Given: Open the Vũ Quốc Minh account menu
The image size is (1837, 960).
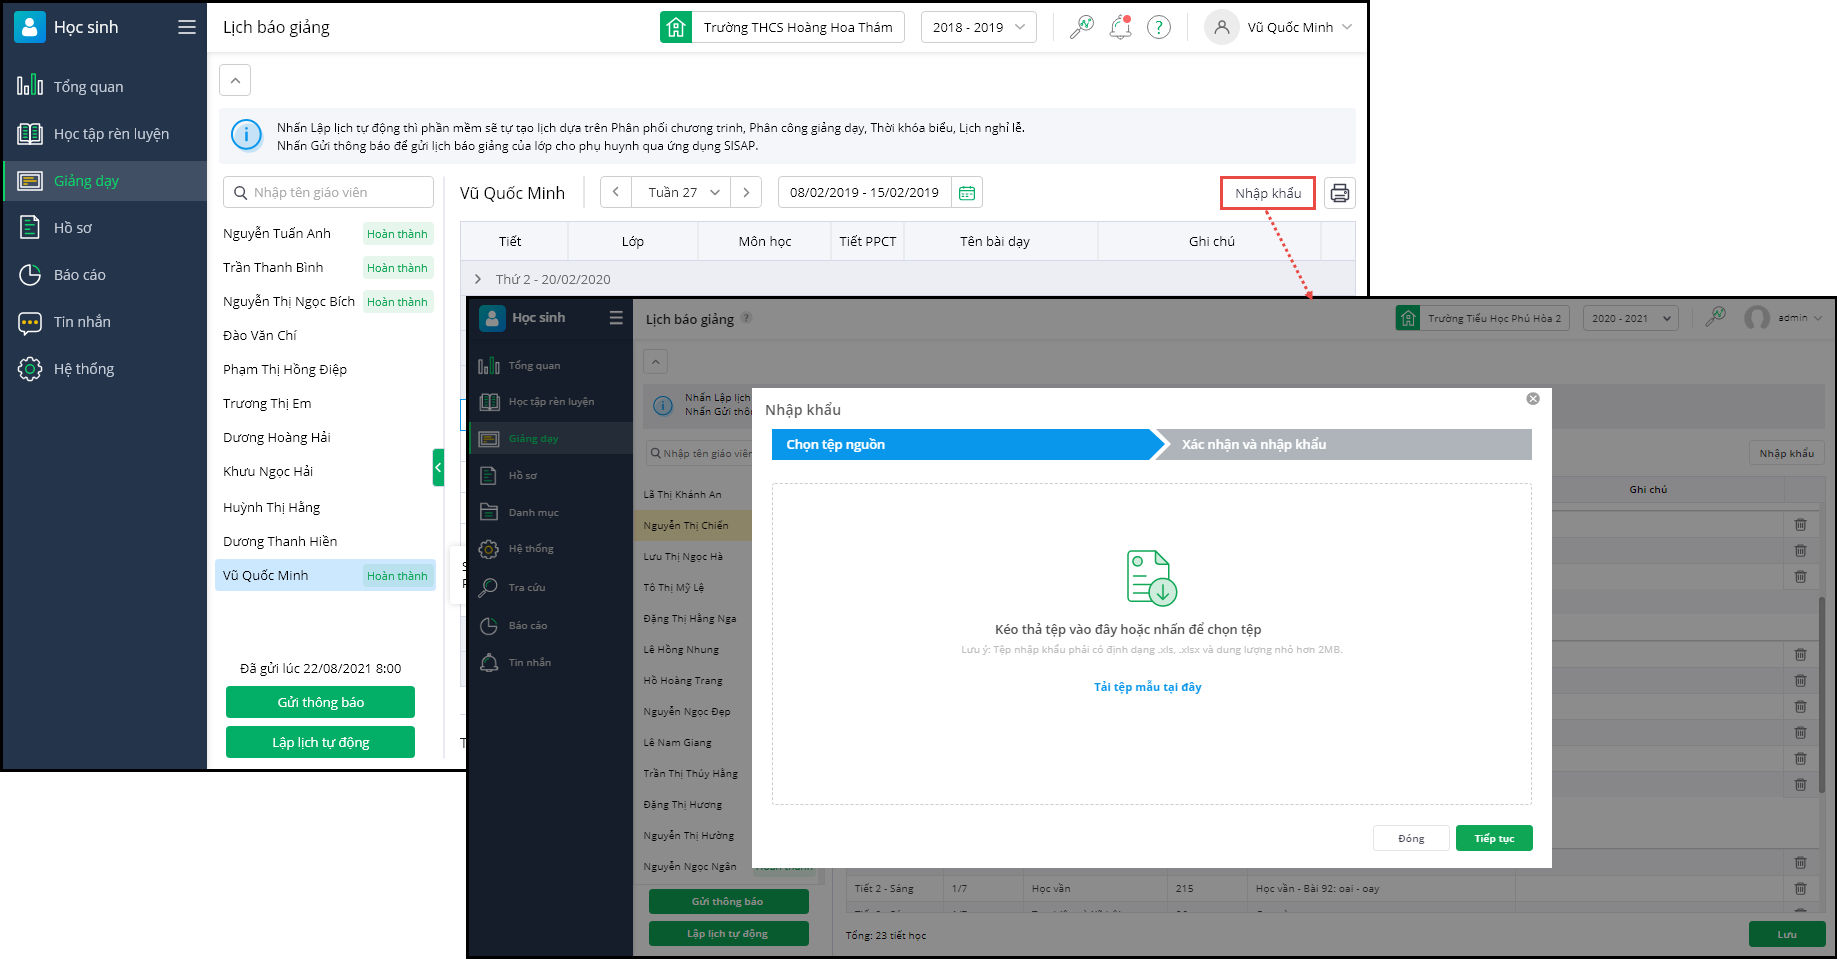Looking at the screenshot, I should coord(1280,27).
